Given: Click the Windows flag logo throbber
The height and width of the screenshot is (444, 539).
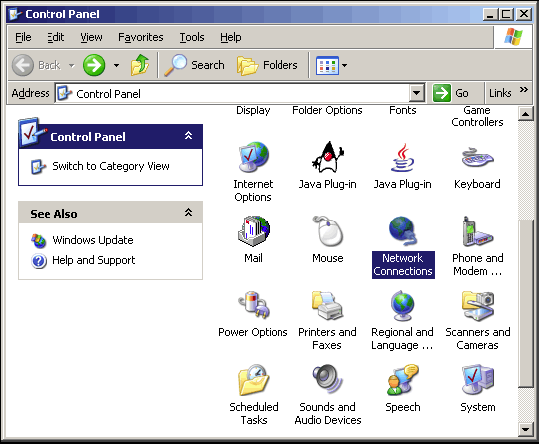Looking at the screenshot, I should click(x=513, y=37).
